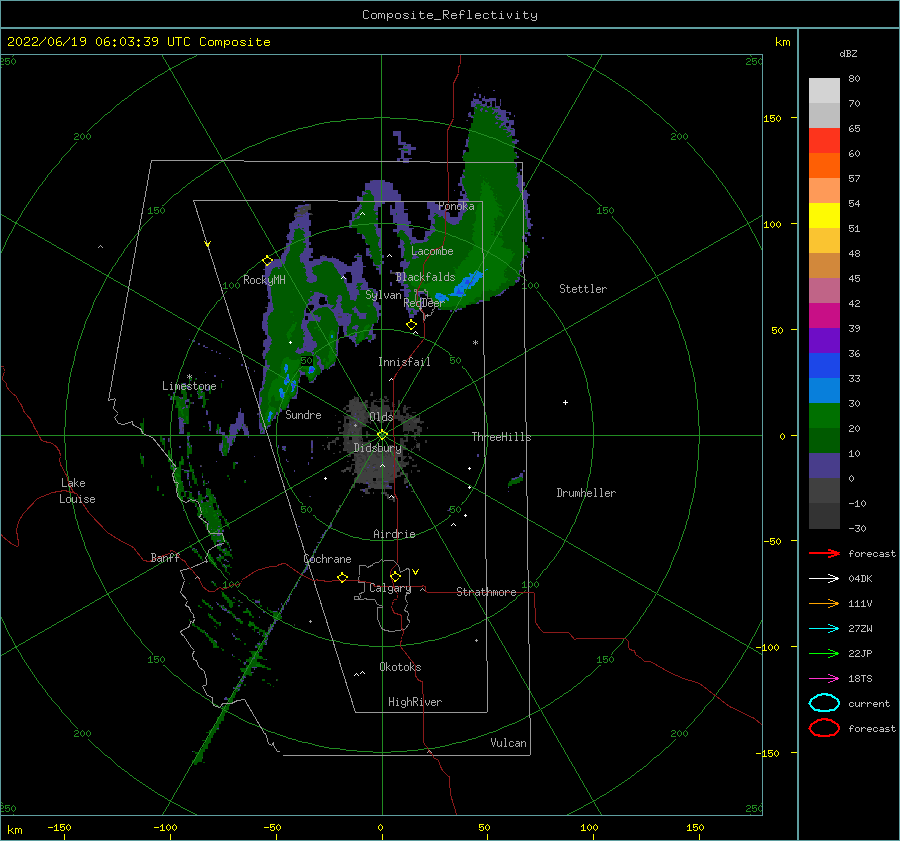Click the Lacombe city label
Screen dimensions: 900x841
click(x=432, y=251)
